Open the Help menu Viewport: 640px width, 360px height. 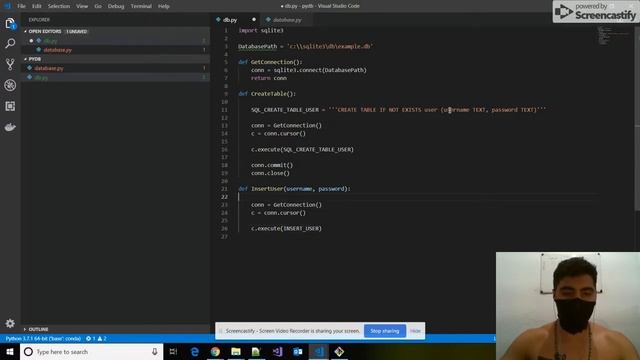click(163, 6)
